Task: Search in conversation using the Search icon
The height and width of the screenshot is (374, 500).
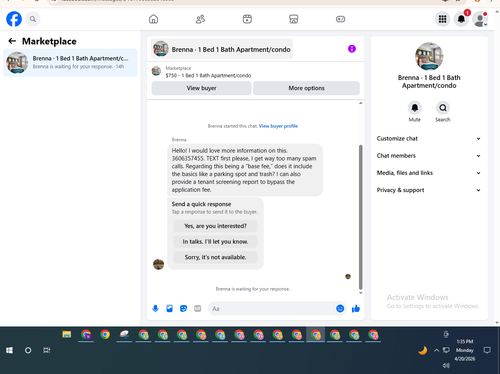Action: (443, 108)
